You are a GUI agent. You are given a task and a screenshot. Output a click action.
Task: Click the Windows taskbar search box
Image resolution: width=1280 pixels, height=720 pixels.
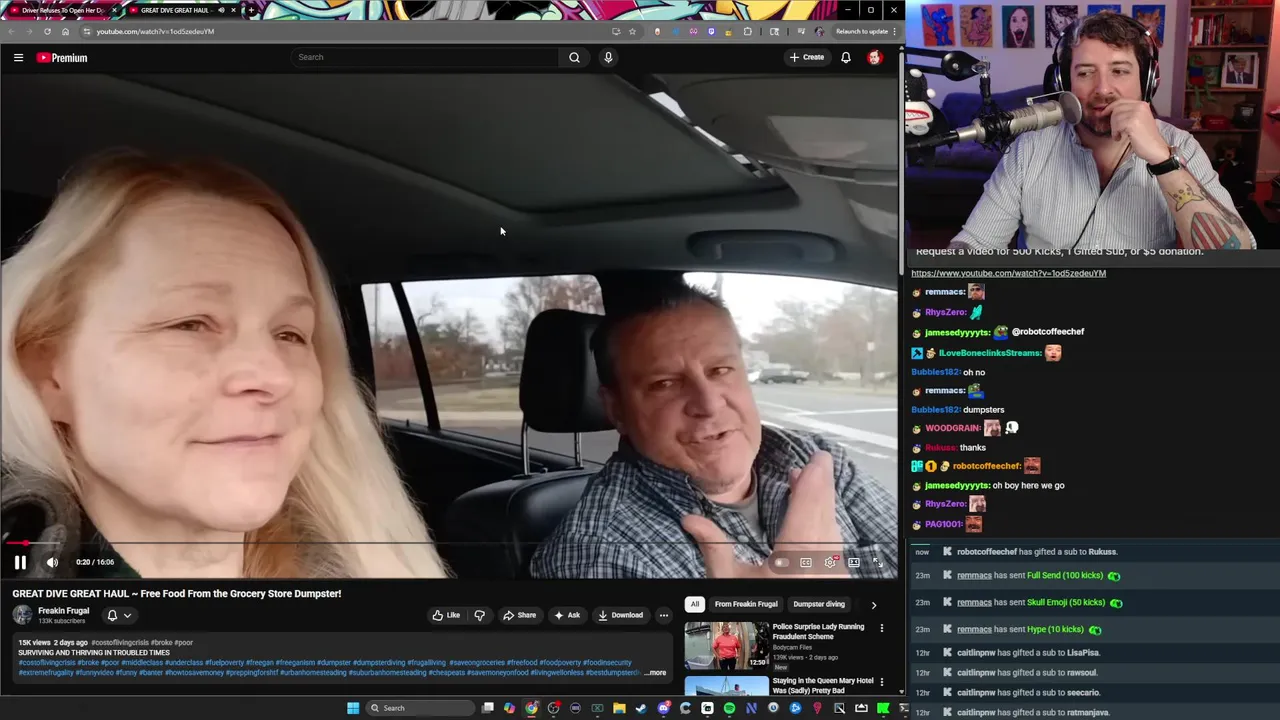point(420,708)
